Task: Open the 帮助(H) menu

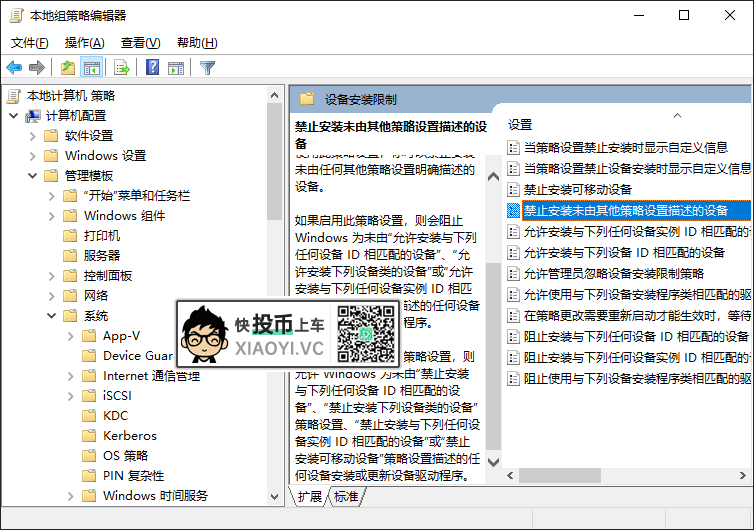Action: pyautogui.click(x=197, y=43)
